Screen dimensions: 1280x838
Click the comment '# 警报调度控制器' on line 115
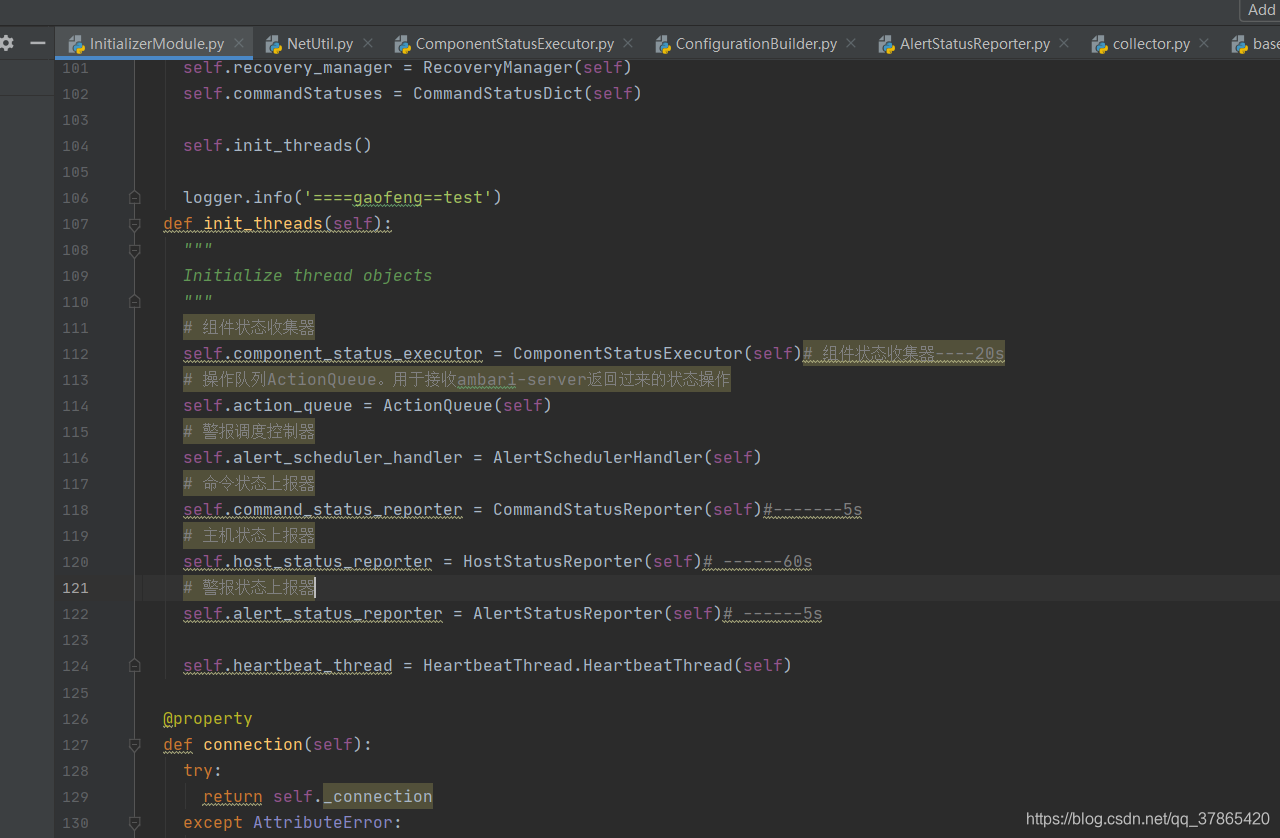(x=249, y=432)
